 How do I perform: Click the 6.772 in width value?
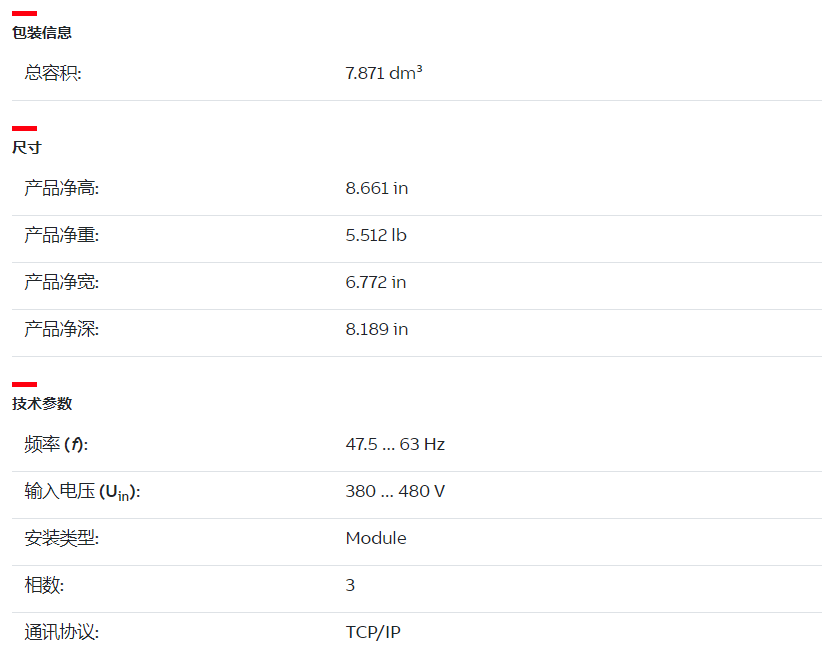[x=376, y=282]
